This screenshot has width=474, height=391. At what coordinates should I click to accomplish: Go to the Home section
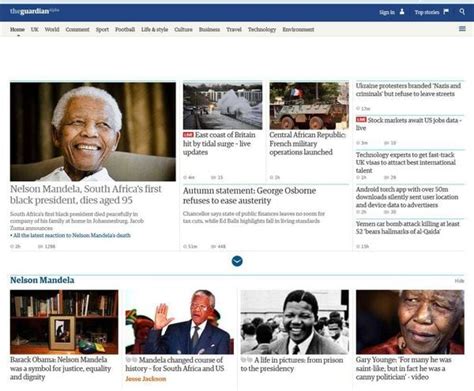17,29
